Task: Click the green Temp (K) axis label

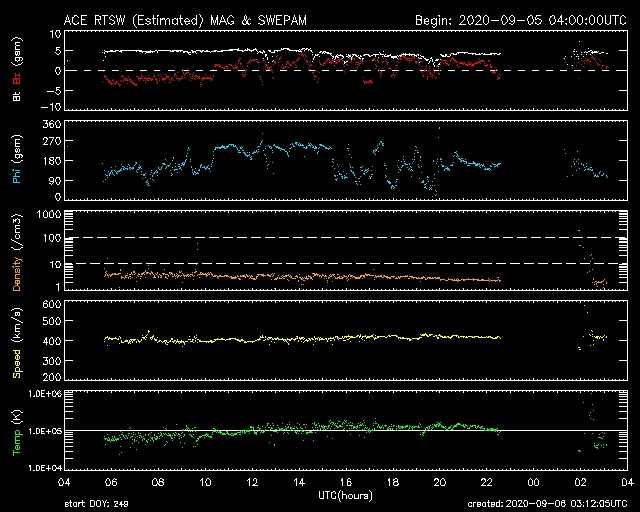Action: (x=17, y=431)
